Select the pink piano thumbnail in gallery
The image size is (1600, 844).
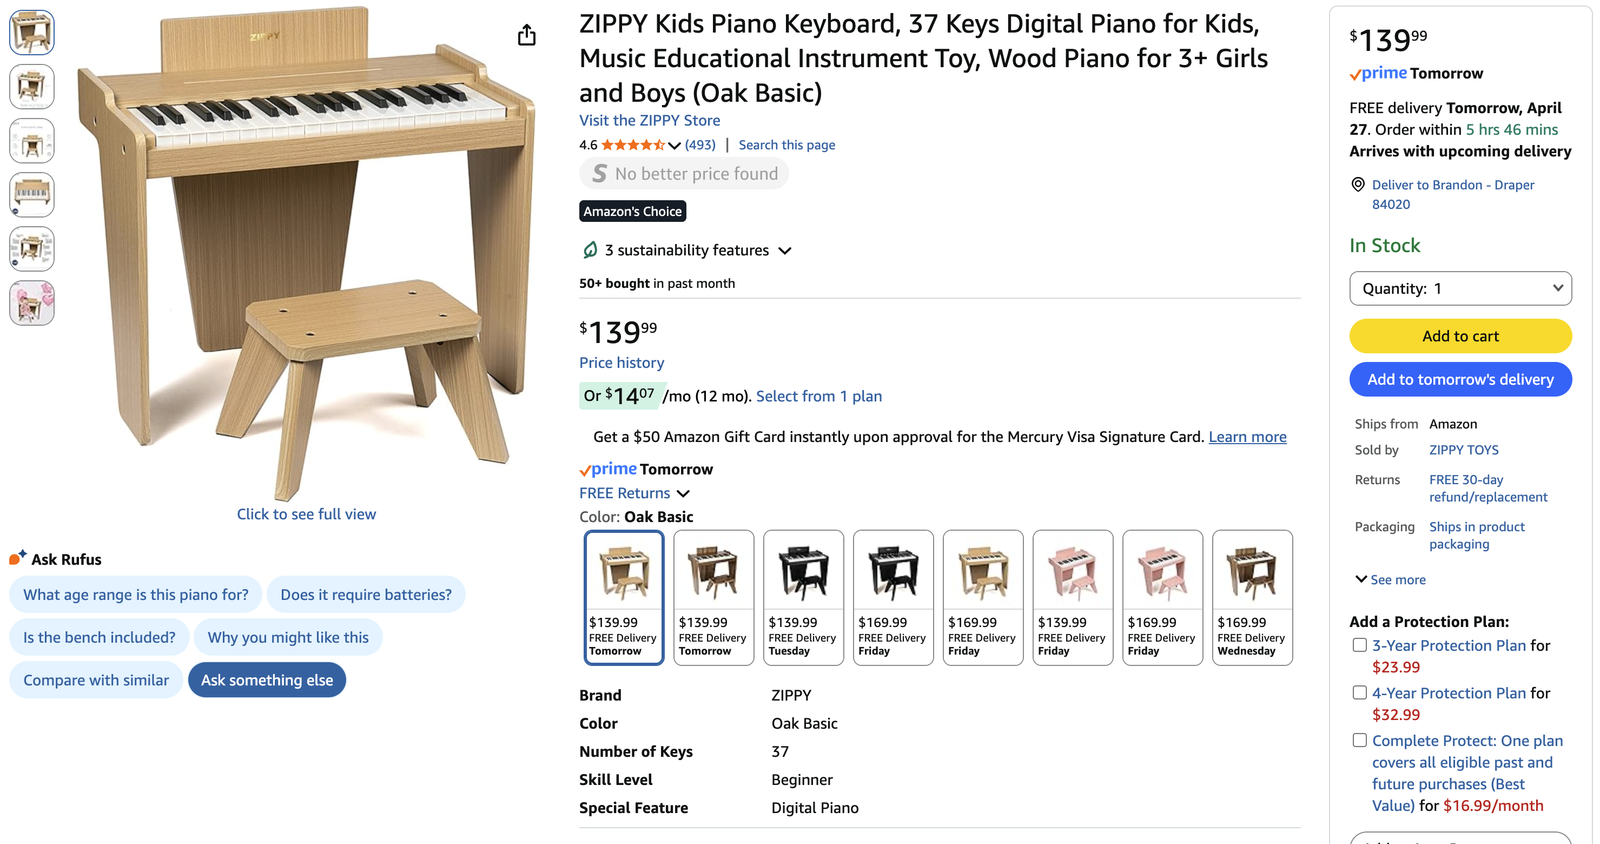coord(32,302)
